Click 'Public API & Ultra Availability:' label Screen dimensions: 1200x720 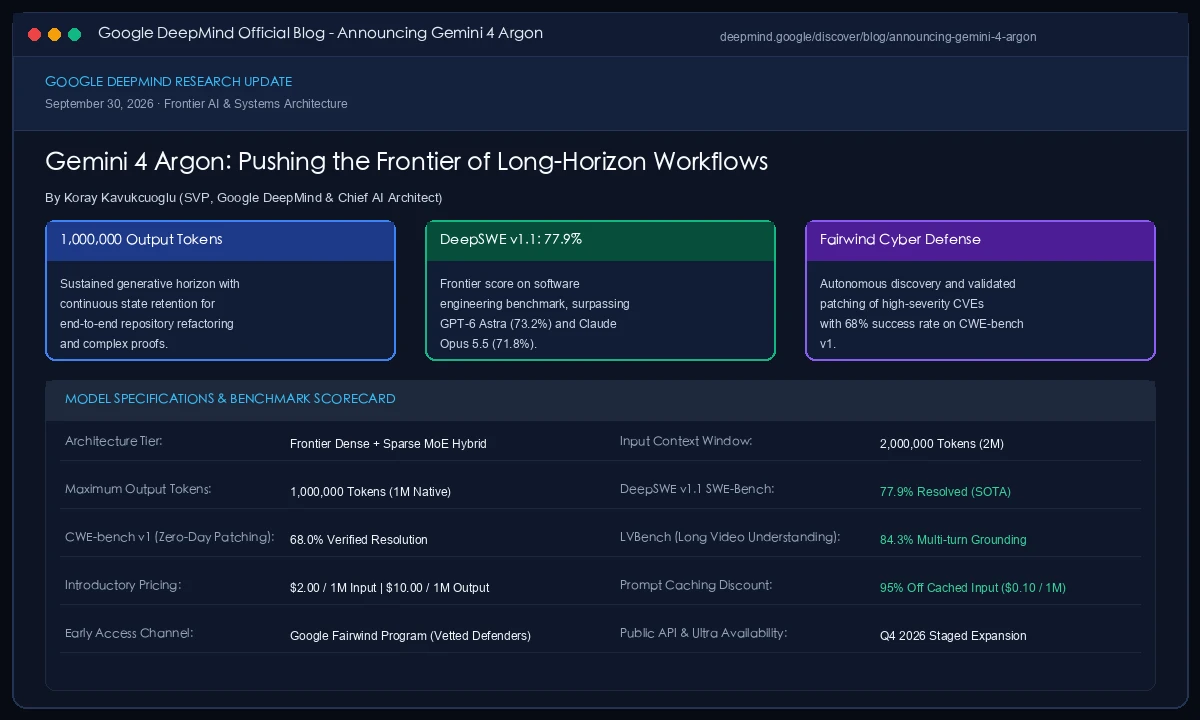(704, 633)
